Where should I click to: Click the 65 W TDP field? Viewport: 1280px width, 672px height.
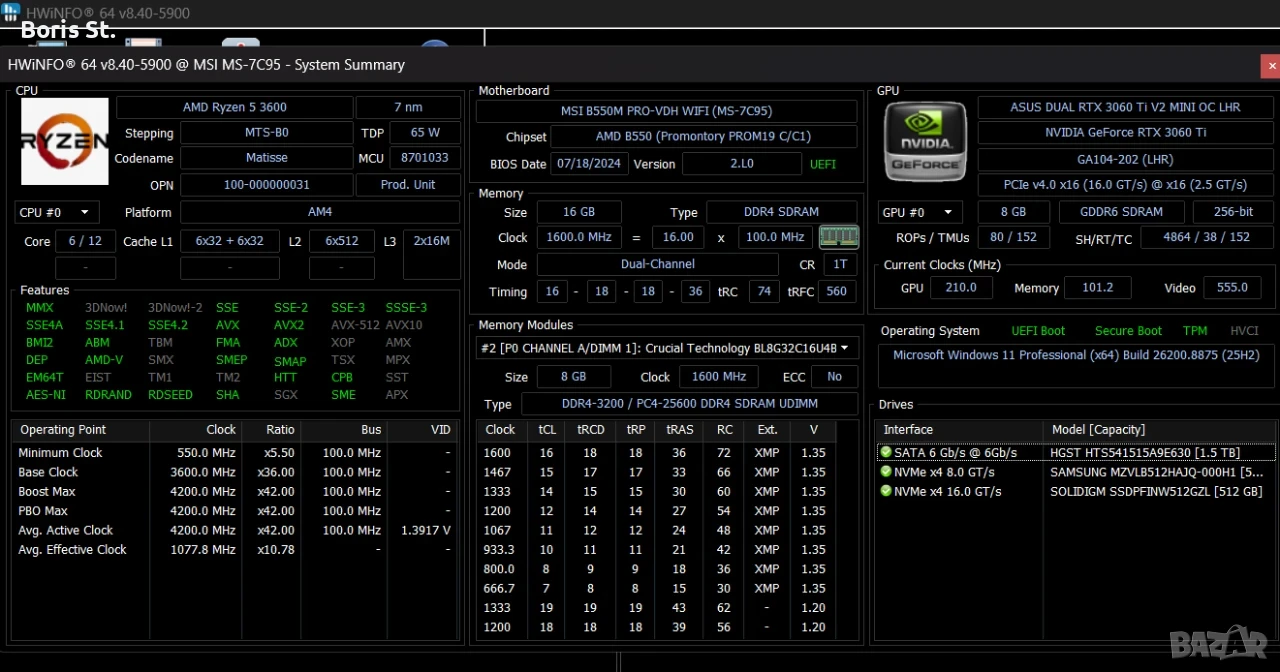coord(425,132)
